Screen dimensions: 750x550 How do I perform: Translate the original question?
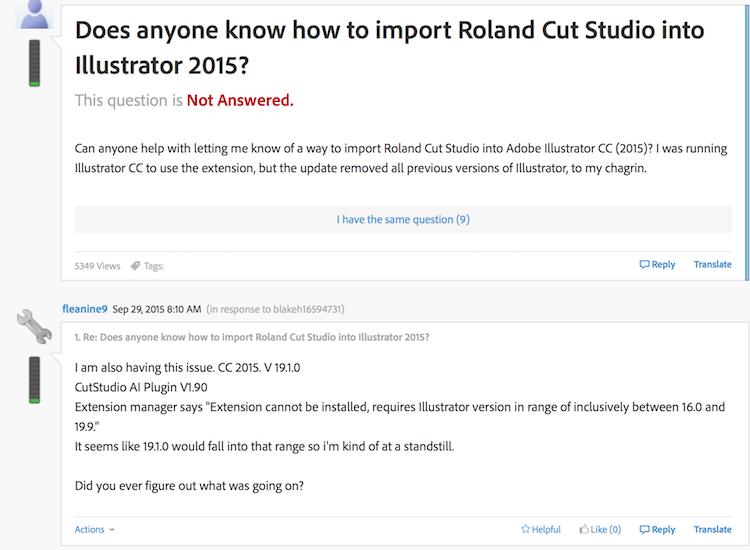[713, 265]
